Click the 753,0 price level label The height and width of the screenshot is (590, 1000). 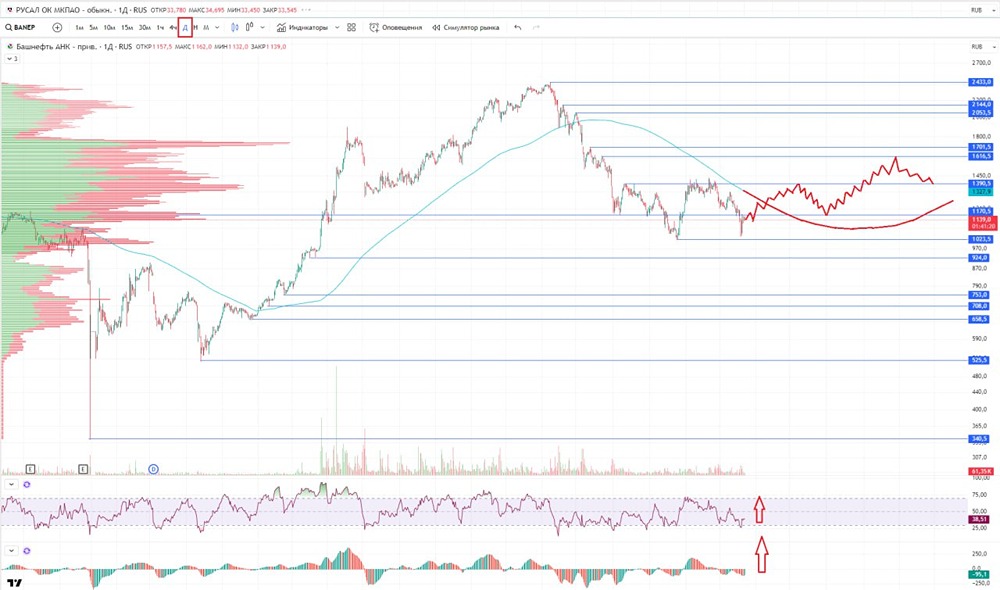pyautogui.click(x=980, y=295)
